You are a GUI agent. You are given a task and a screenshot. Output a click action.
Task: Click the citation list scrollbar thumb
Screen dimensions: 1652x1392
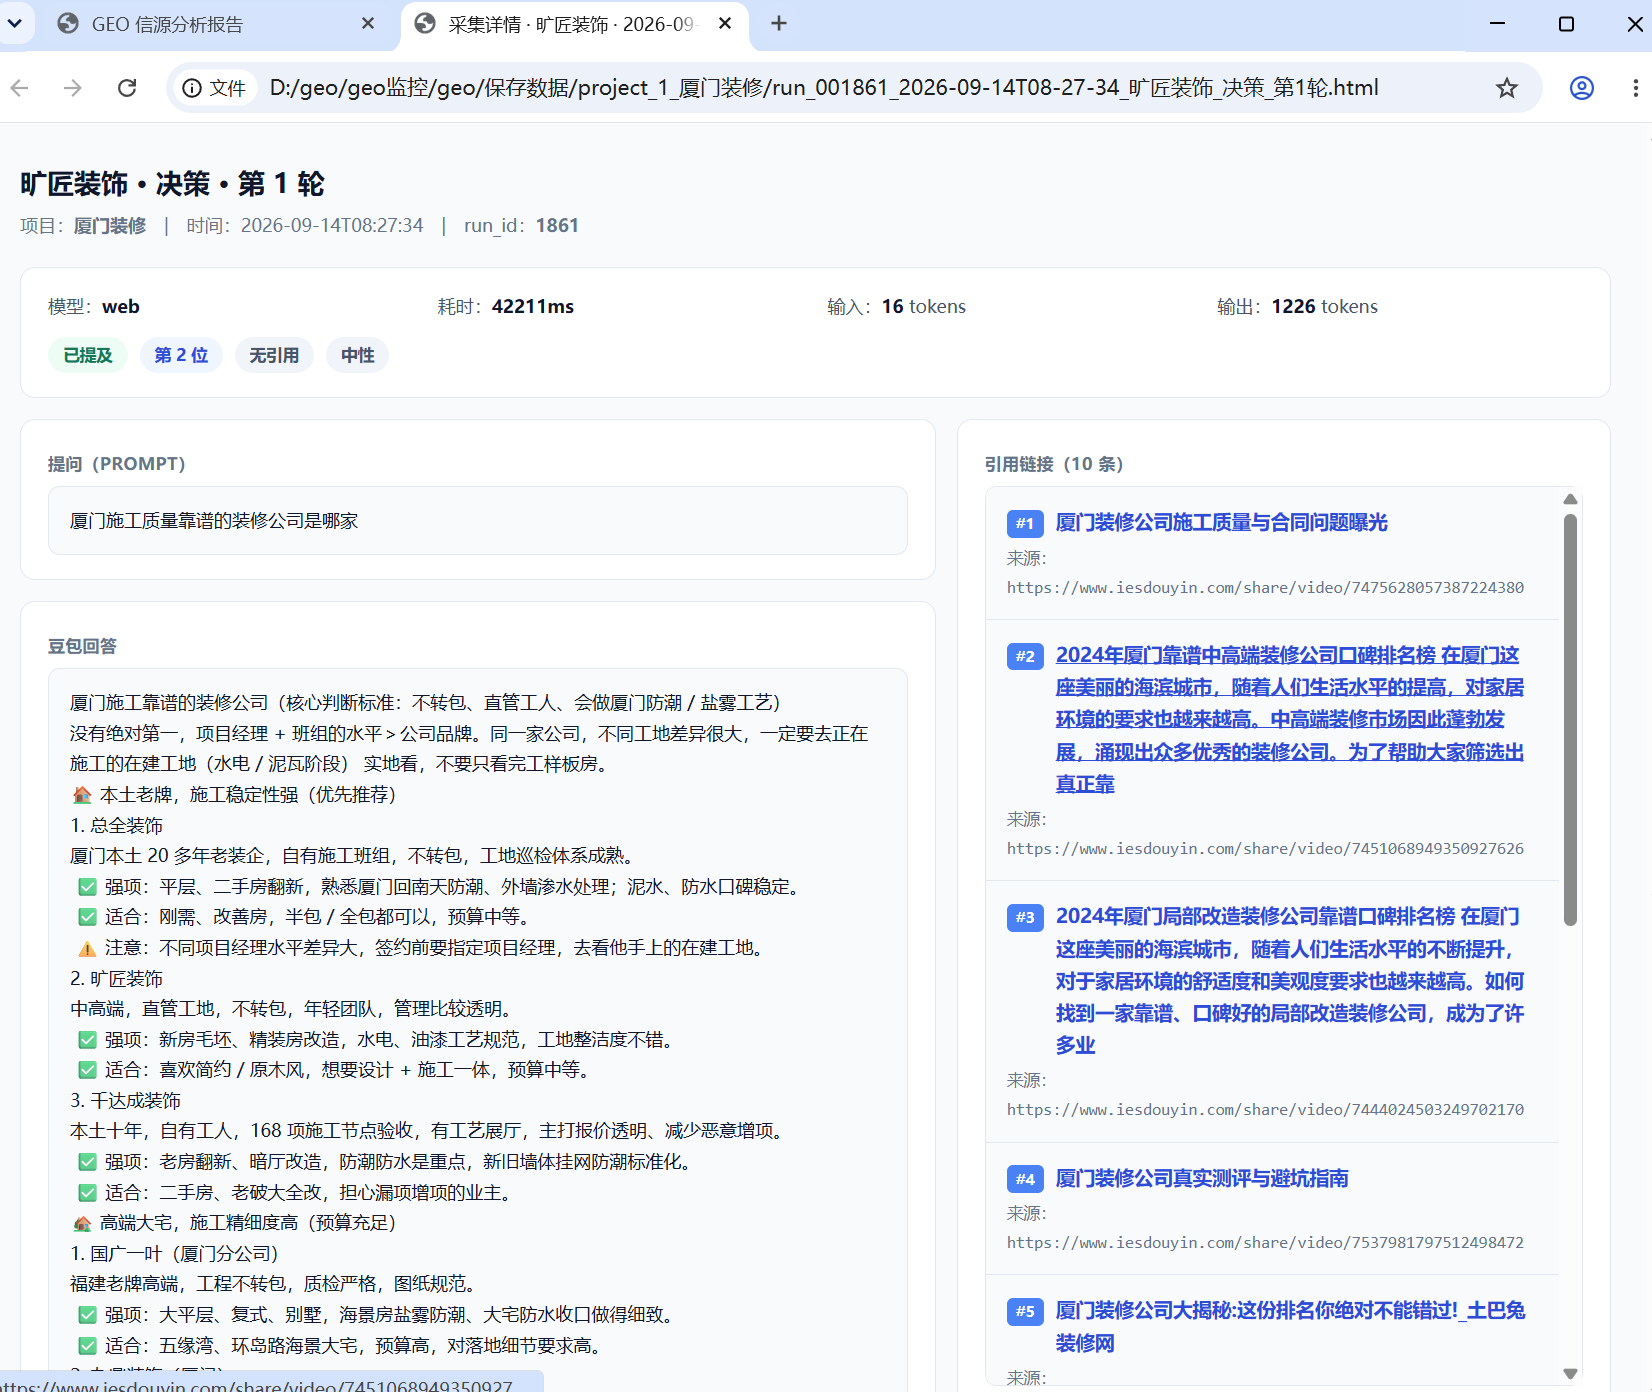(1570, 720)
